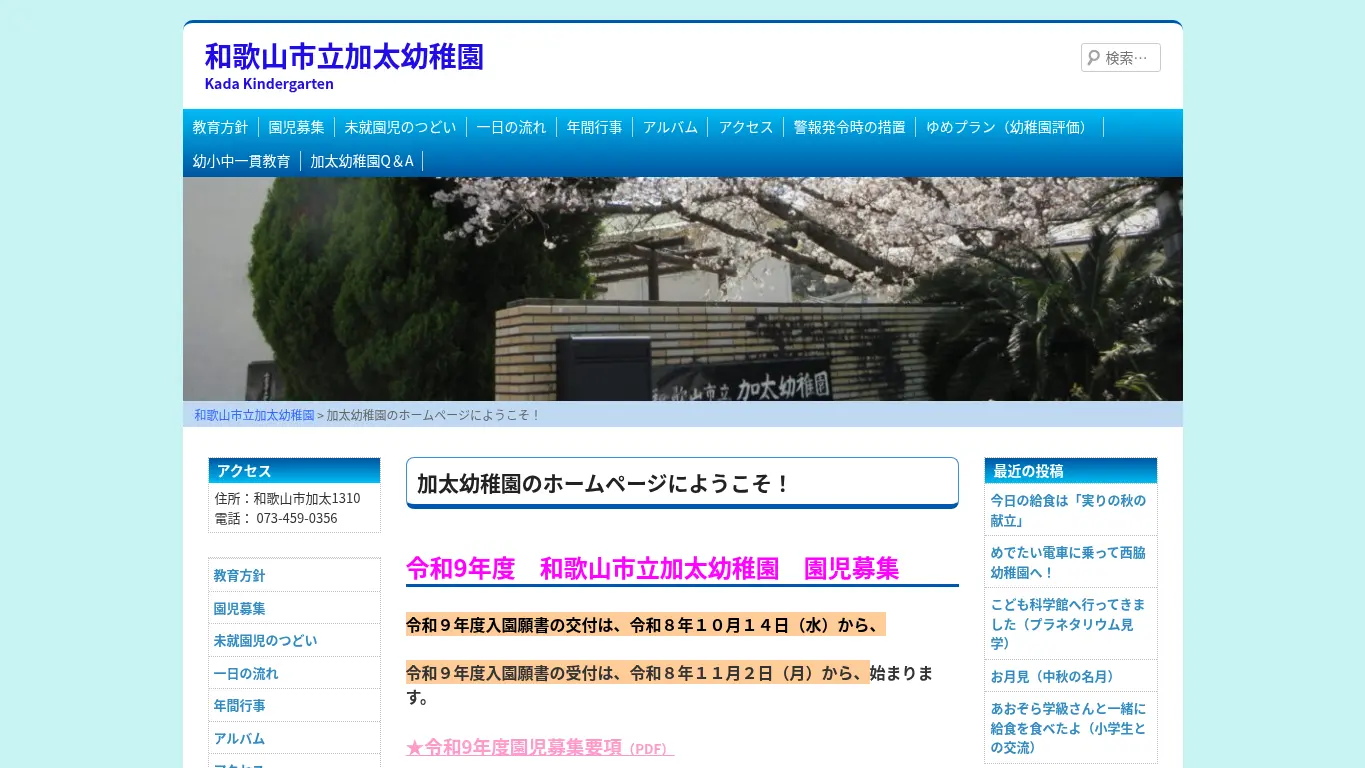Open sidebar link 教育方針

(x=239, y=576)
